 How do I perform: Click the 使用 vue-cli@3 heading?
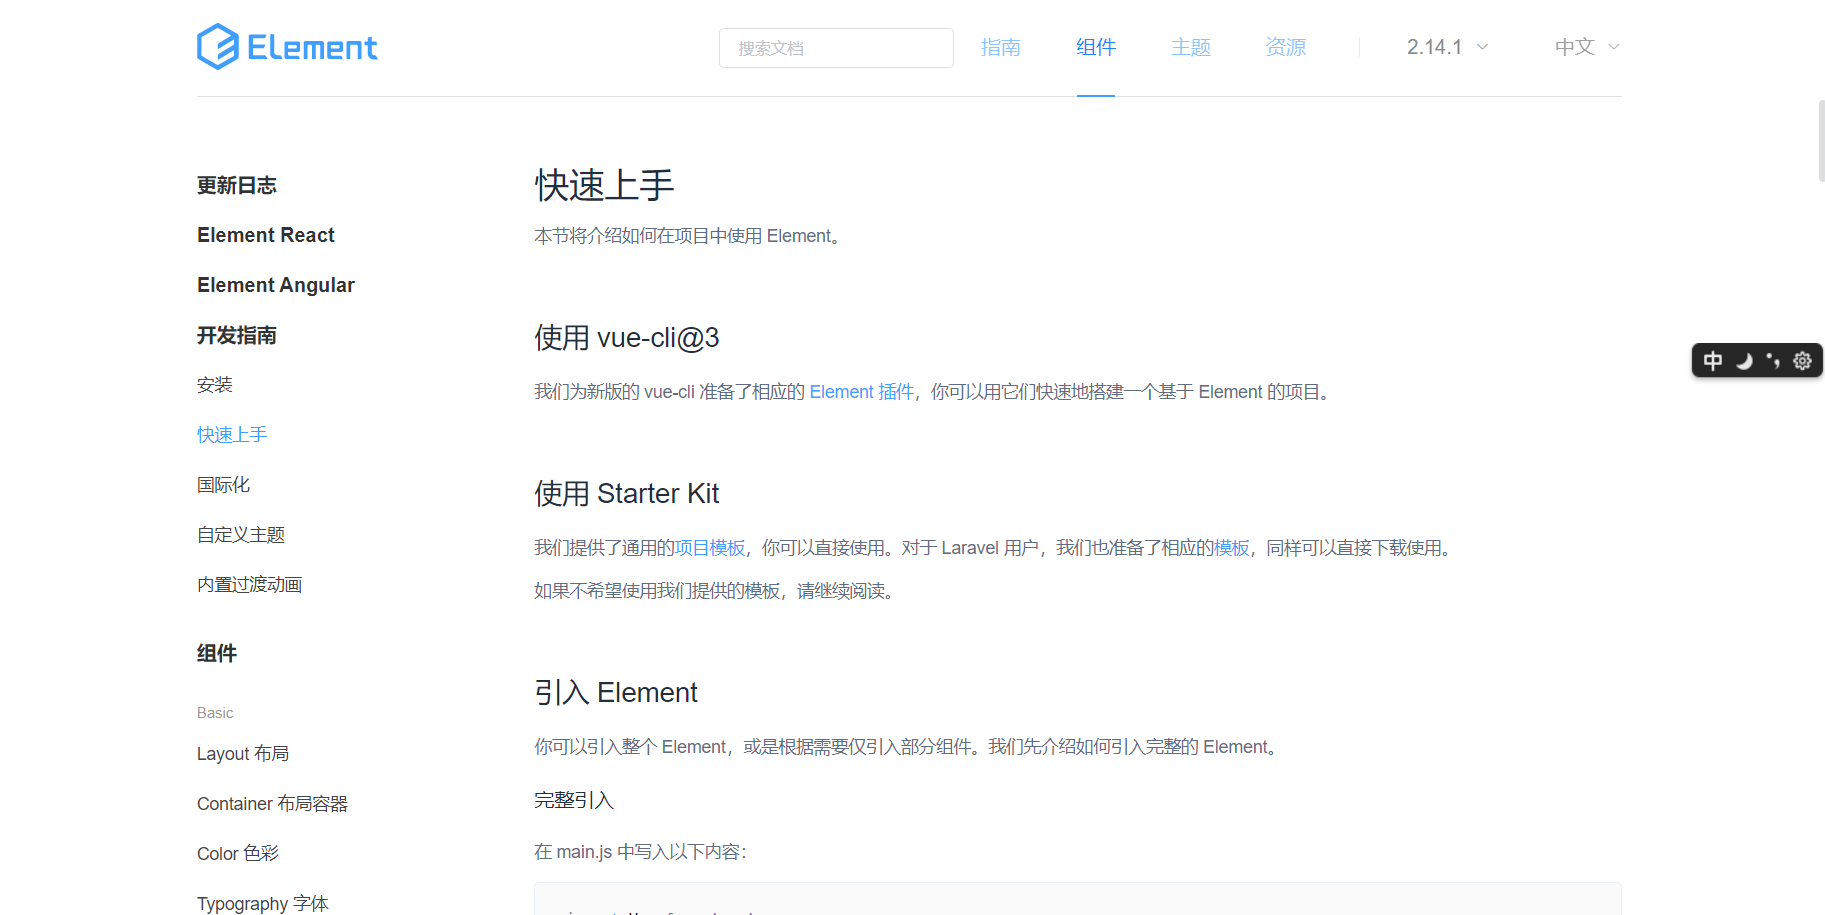627,338
